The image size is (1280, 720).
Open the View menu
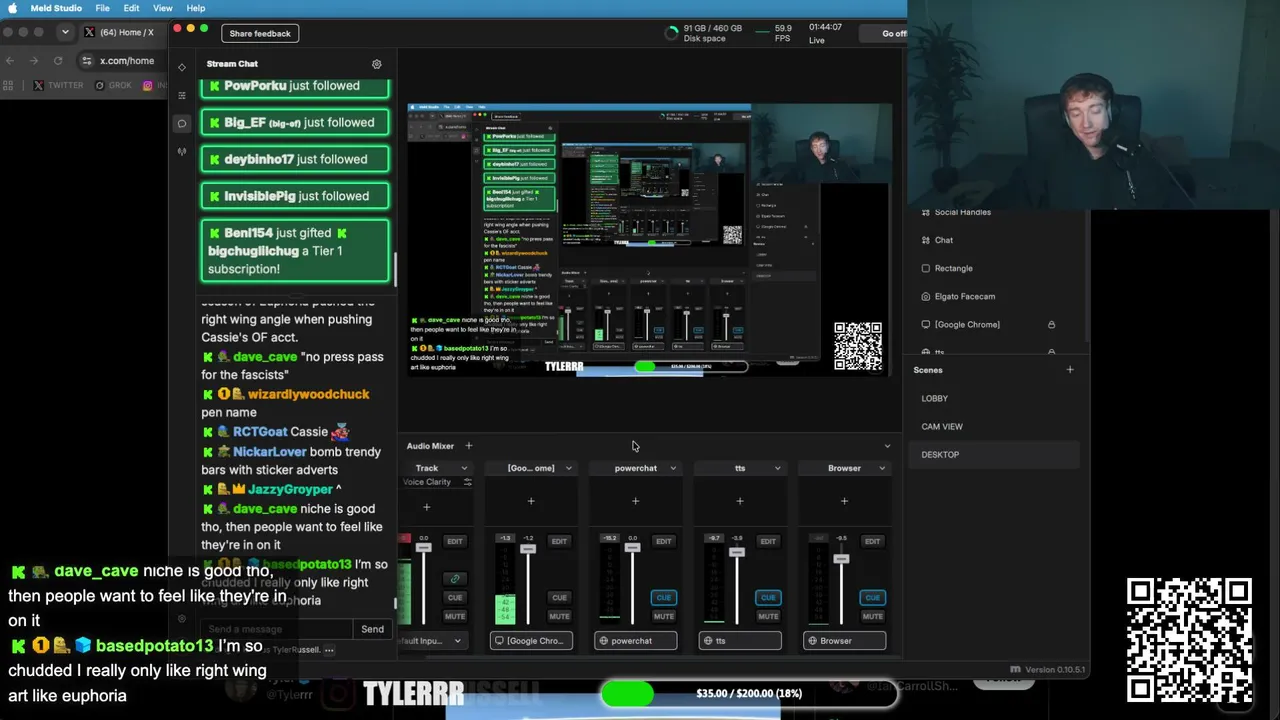click(x=162, y=8)
